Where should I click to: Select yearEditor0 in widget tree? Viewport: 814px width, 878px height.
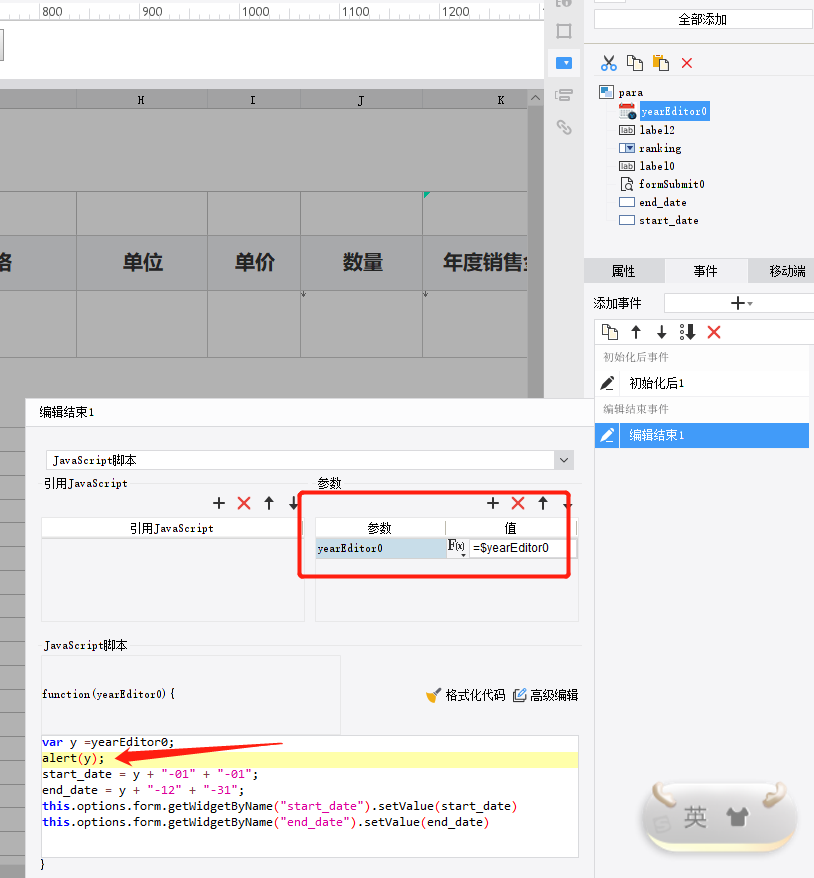674,111
